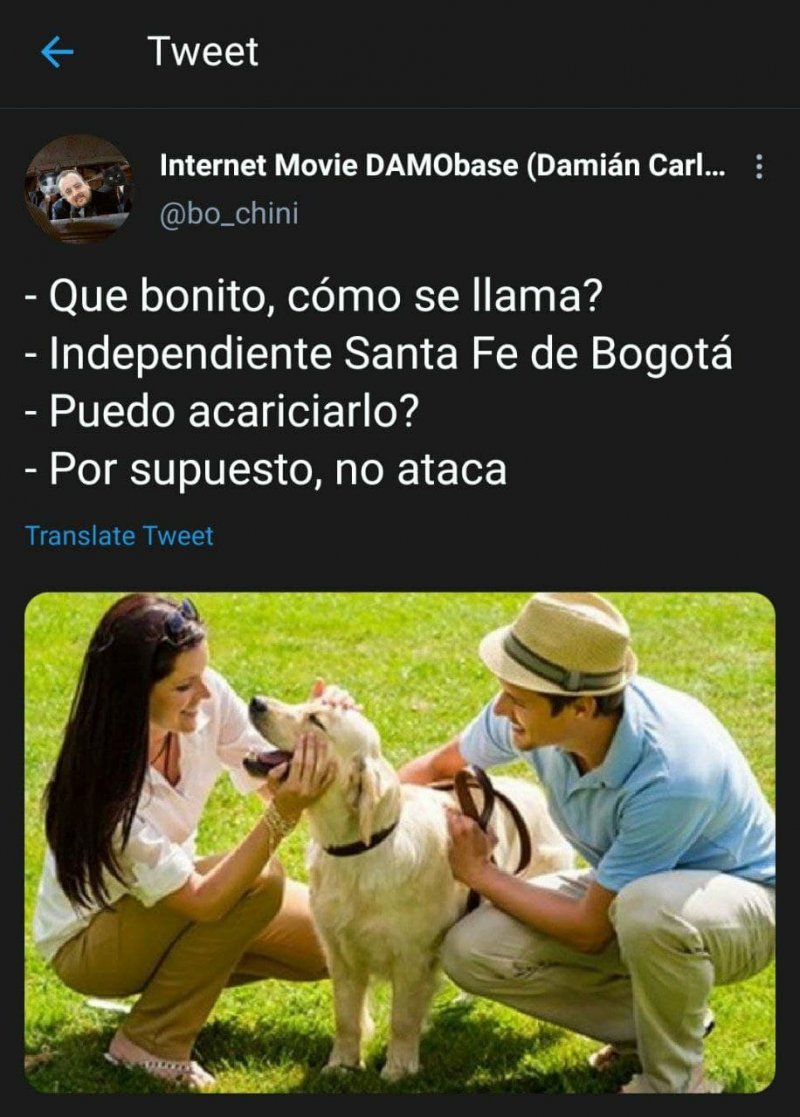Select the 'Independiente Santa Fe de Bogotá' line
This screenshot has height=1117, width=800.
pyautogui.click(x=378, y=353)
